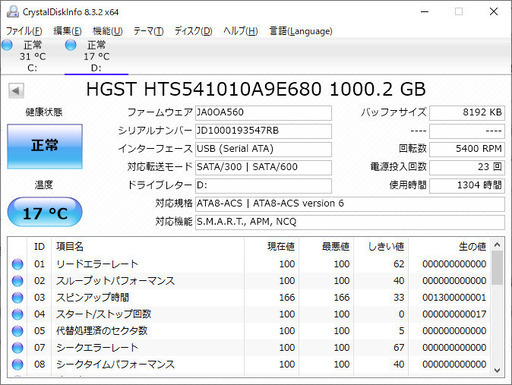Close the CrystalDiskInfo window
This screenshot has width=512, height=385.
click(494, 12)
